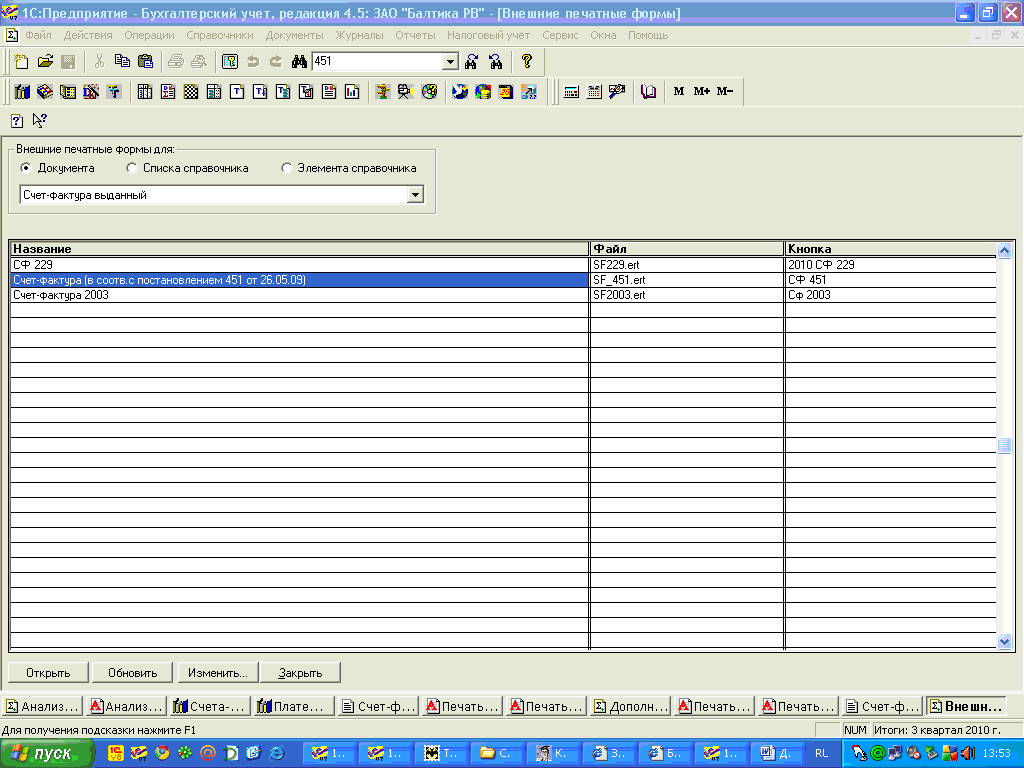Viewport: 1024px width, 768px height.
Task: Select the Списка справочника radio button
Action: coord(131,168)
